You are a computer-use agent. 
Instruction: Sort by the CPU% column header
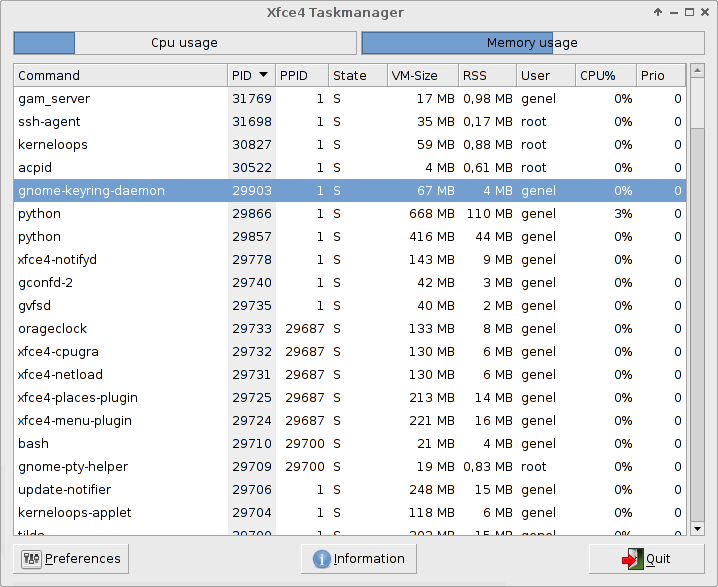pos(604,75)
